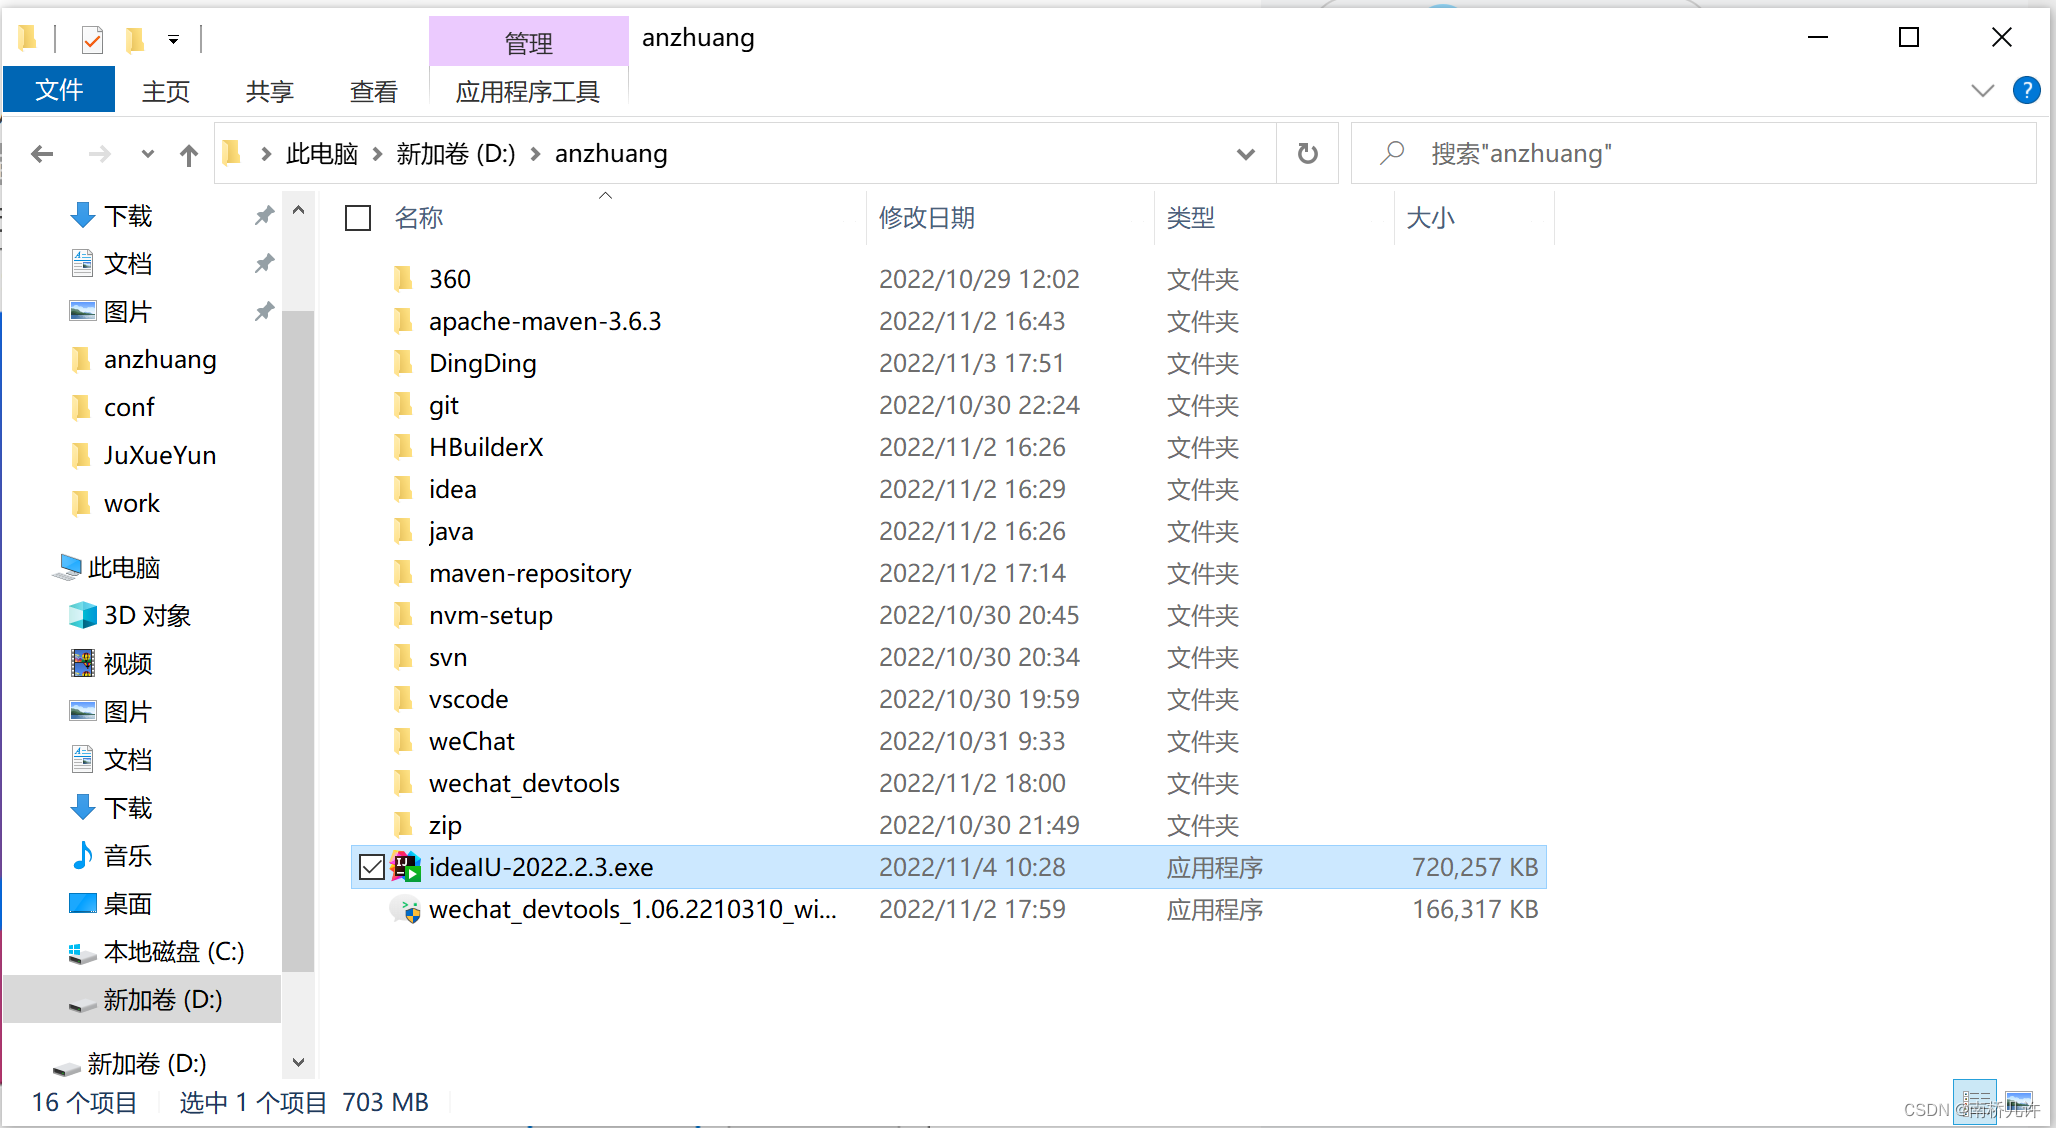The width and height of the screenshot is (2056, 1128).
Task: Expand the ribbon with the chevron
Action: coord(1982,91)
